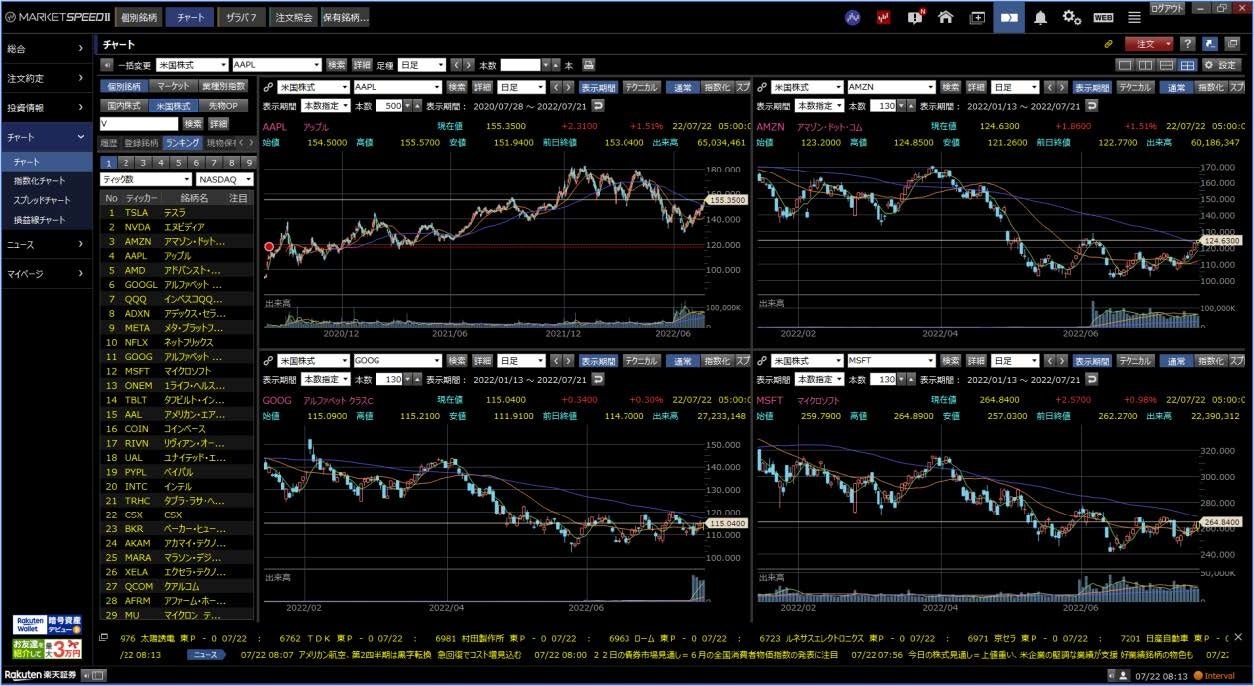
Task: Click the add-window icon in the top bar
Action: 977,17
